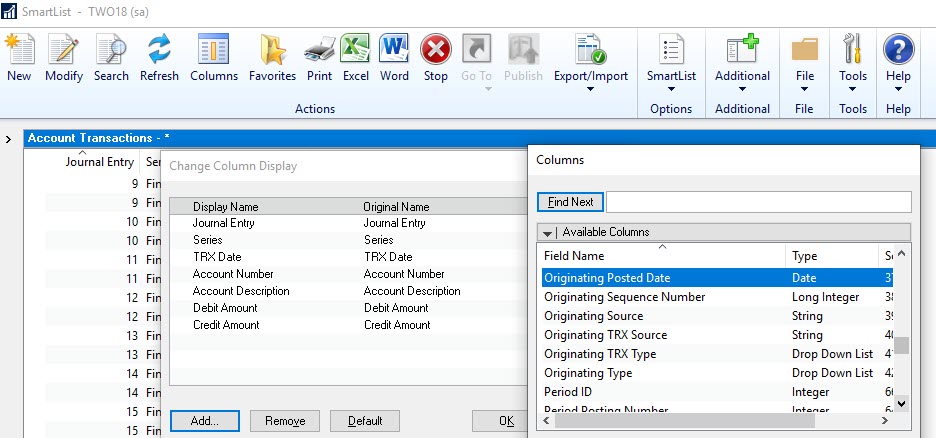Open the Tools menu
This screenshot has height=438, width=936.
coord(853,58)
